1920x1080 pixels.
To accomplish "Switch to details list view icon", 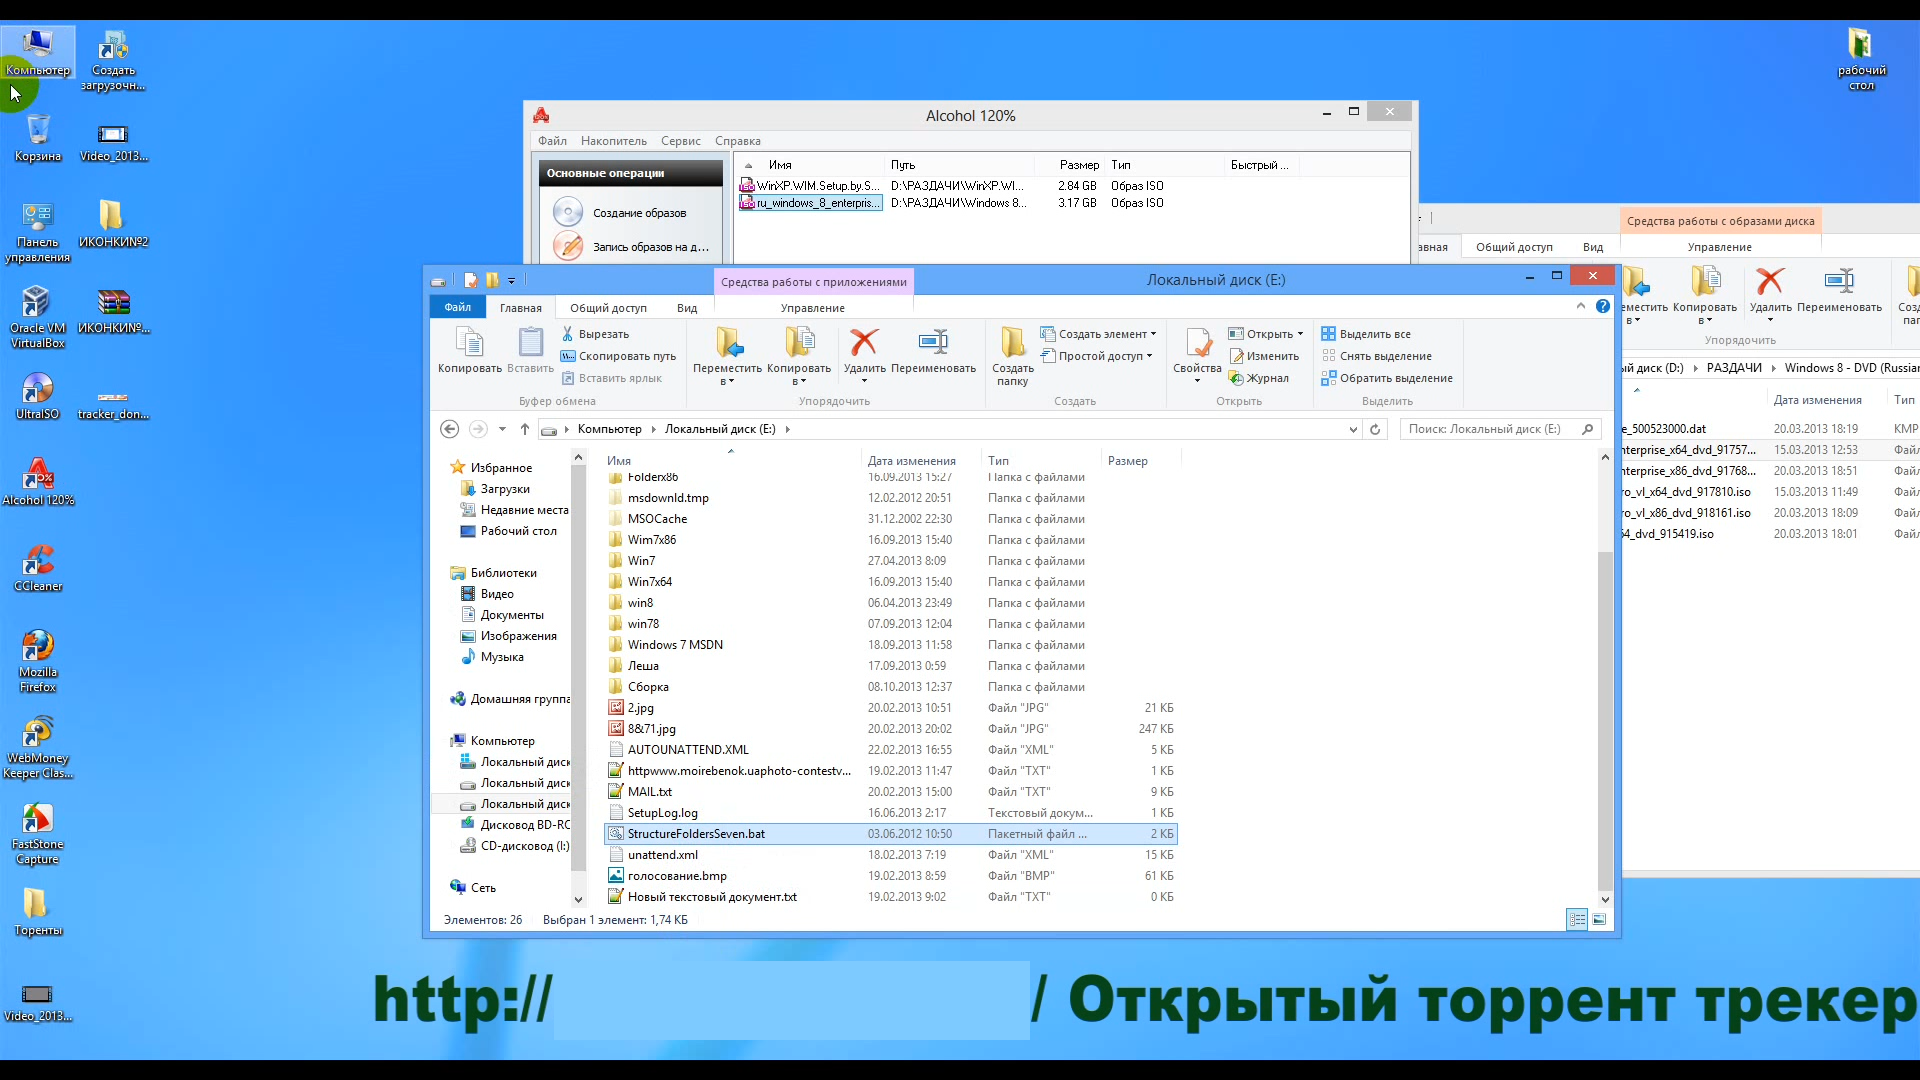I will (1577, 920).
